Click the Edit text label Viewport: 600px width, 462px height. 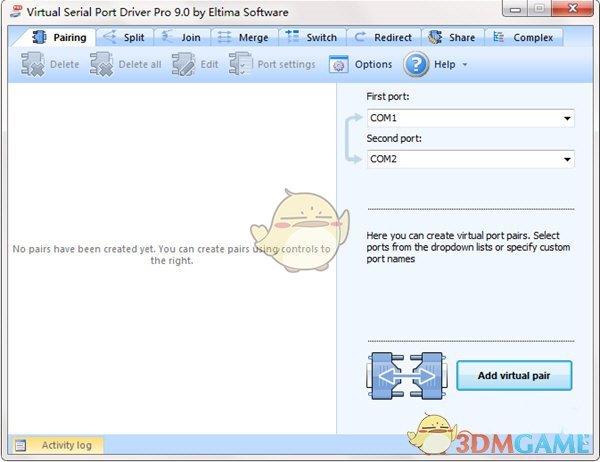point(209,64)
